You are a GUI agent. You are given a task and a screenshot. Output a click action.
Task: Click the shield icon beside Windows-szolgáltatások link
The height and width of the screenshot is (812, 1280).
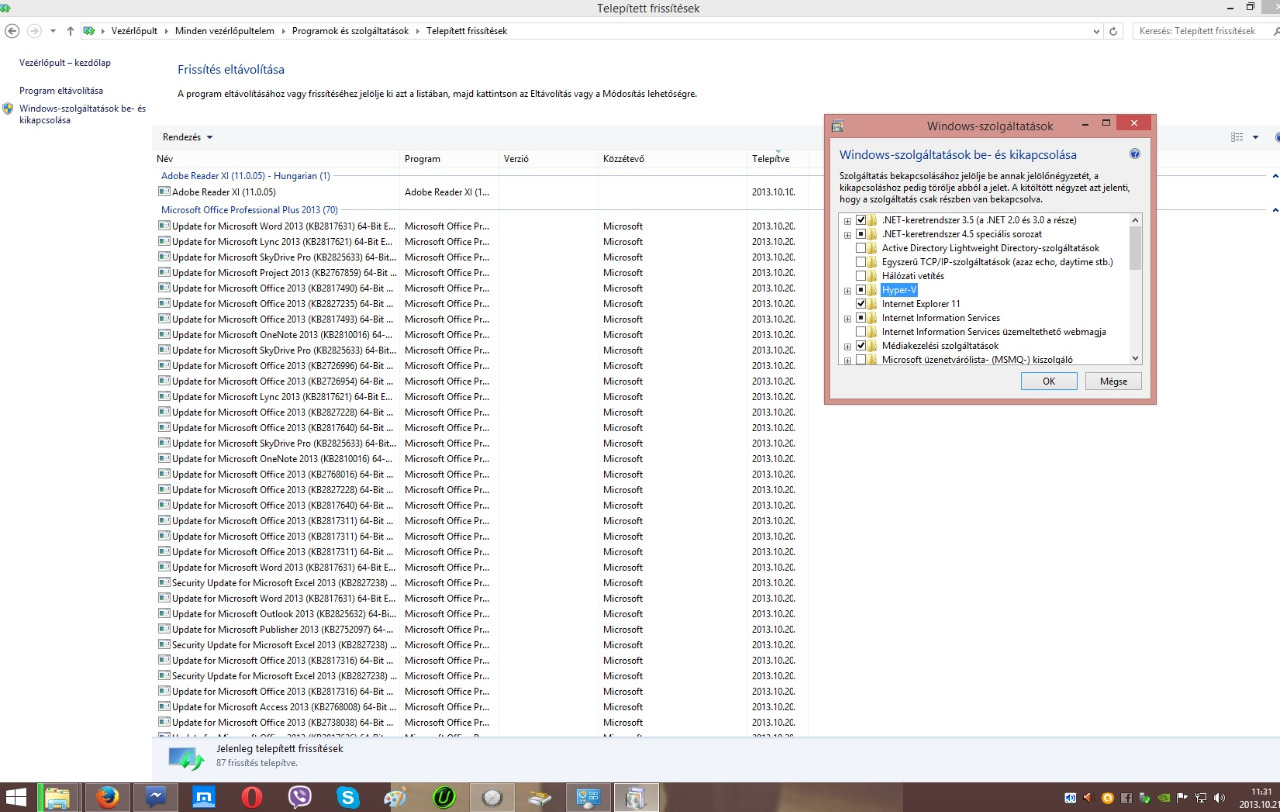pos(8,109)
